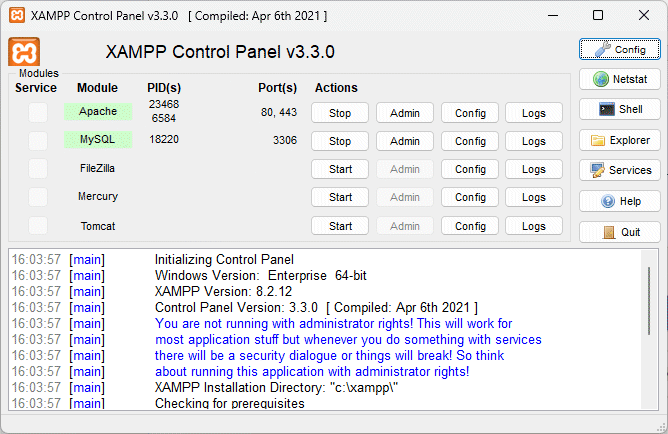Viewport: 668px width, 434px height.
Task: Click the blue administrator rights warning line
Action: pyautogui.click(x=334, y=324)
